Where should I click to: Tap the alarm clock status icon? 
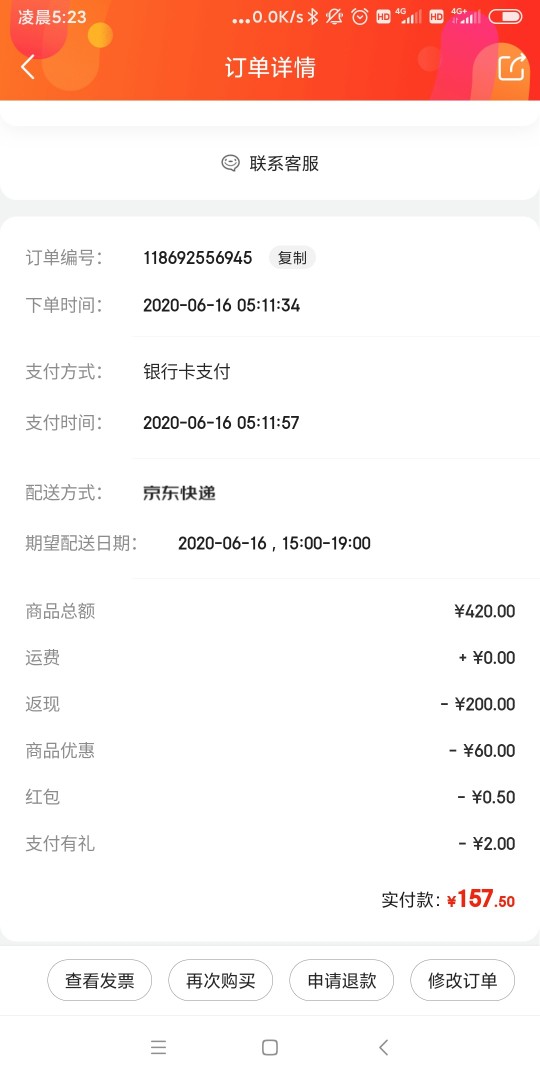(360, 17)
